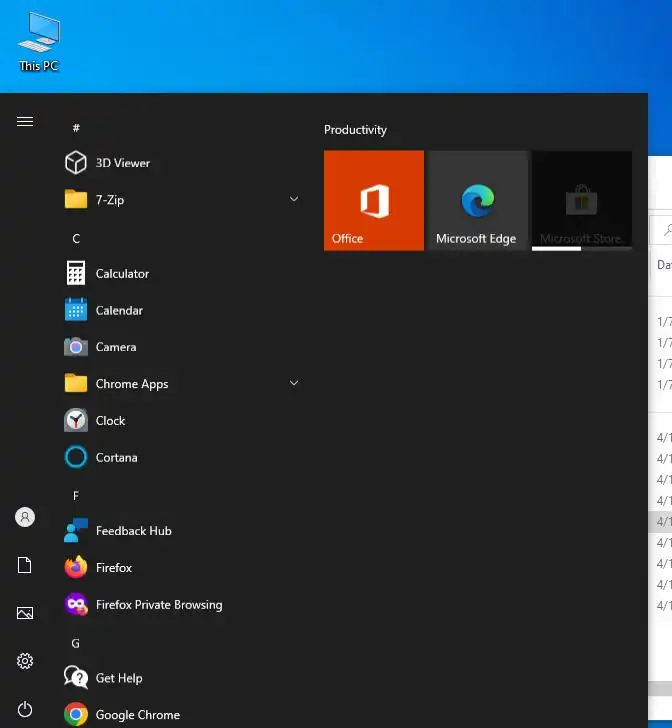This screenshot has width=672, height=728.
Task: Open the Calendar app icon
Action: coord(76,310)
